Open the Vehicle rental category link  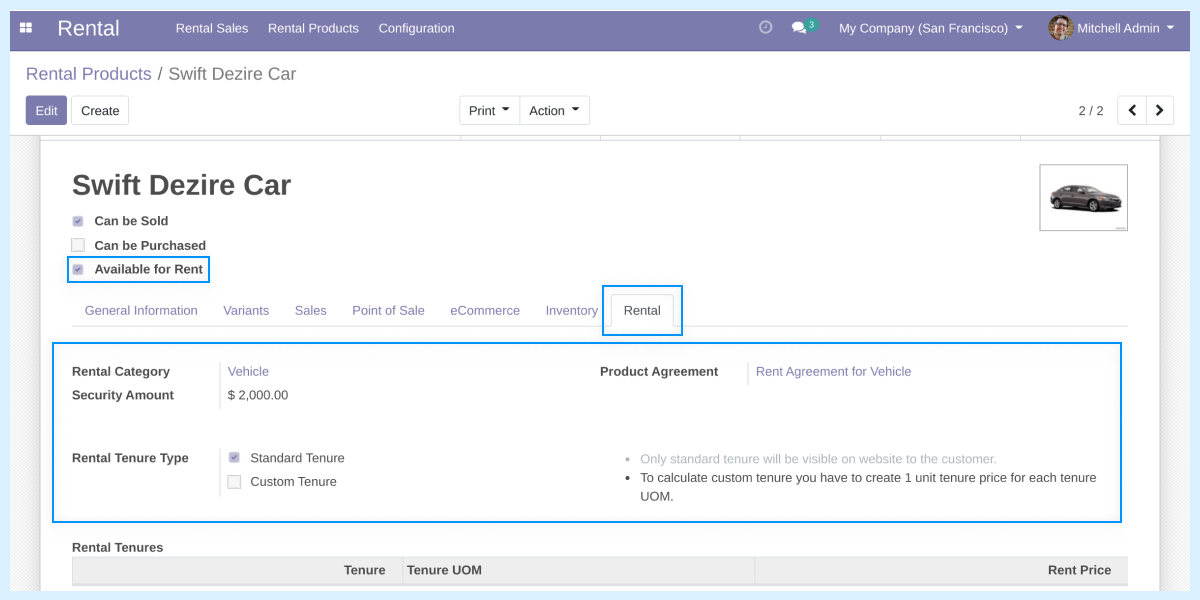248,371
